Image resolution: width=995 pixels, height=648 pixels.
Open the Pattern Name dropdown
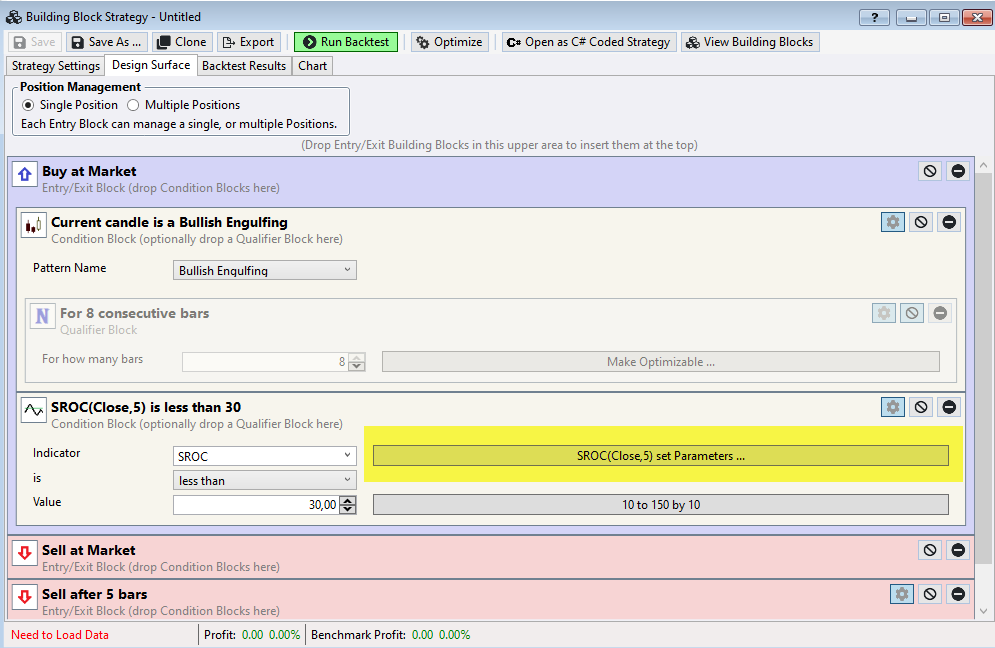264,270
